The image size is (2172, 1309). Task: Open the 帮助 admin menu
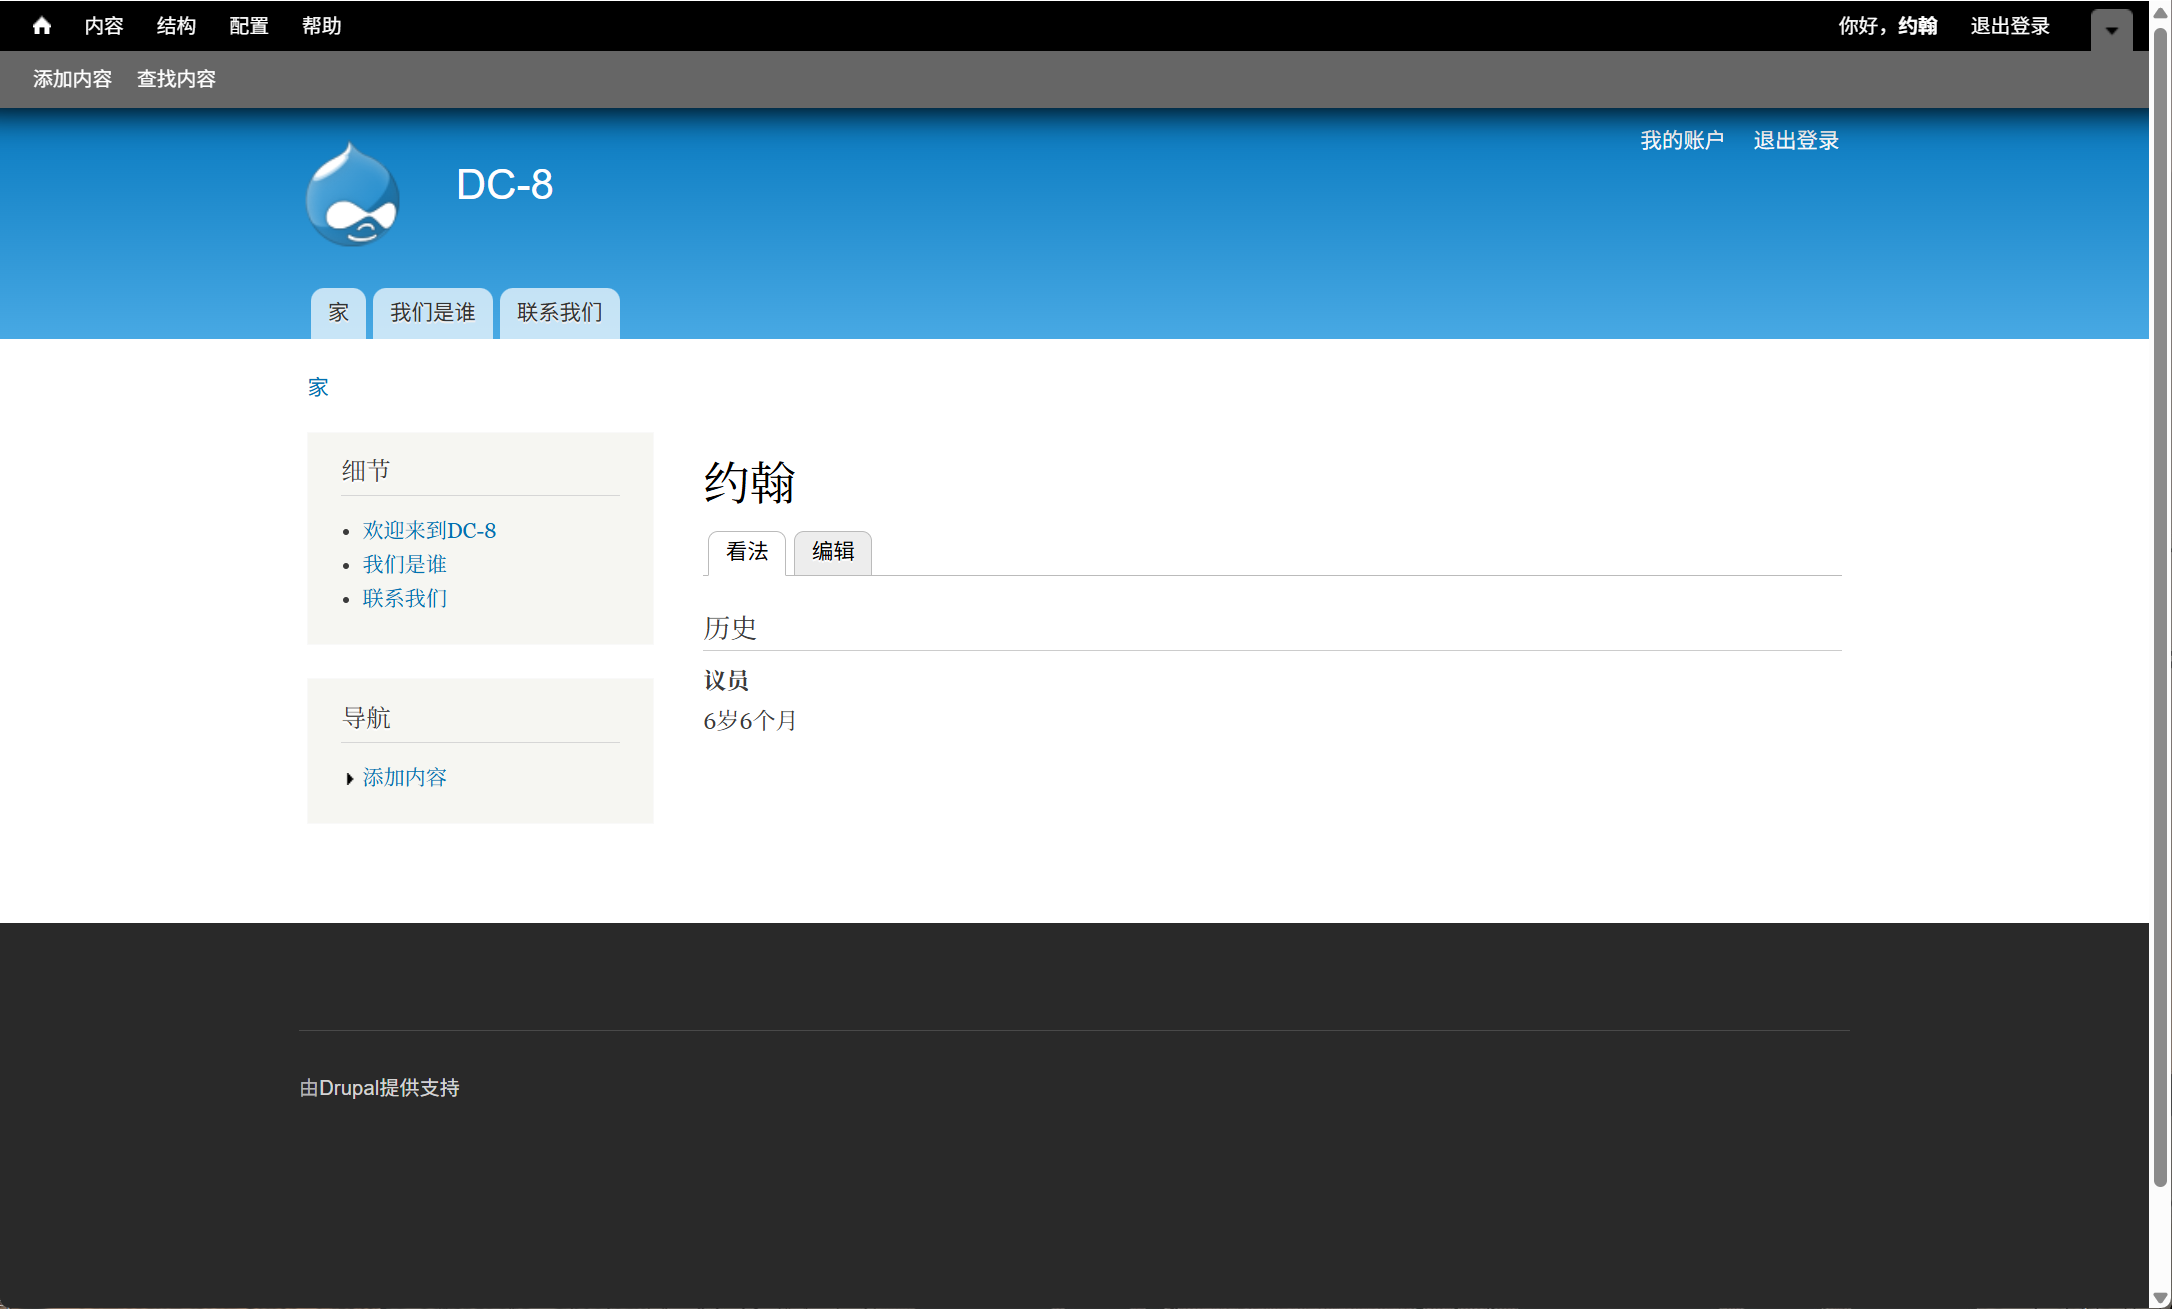tap(321, 26)
